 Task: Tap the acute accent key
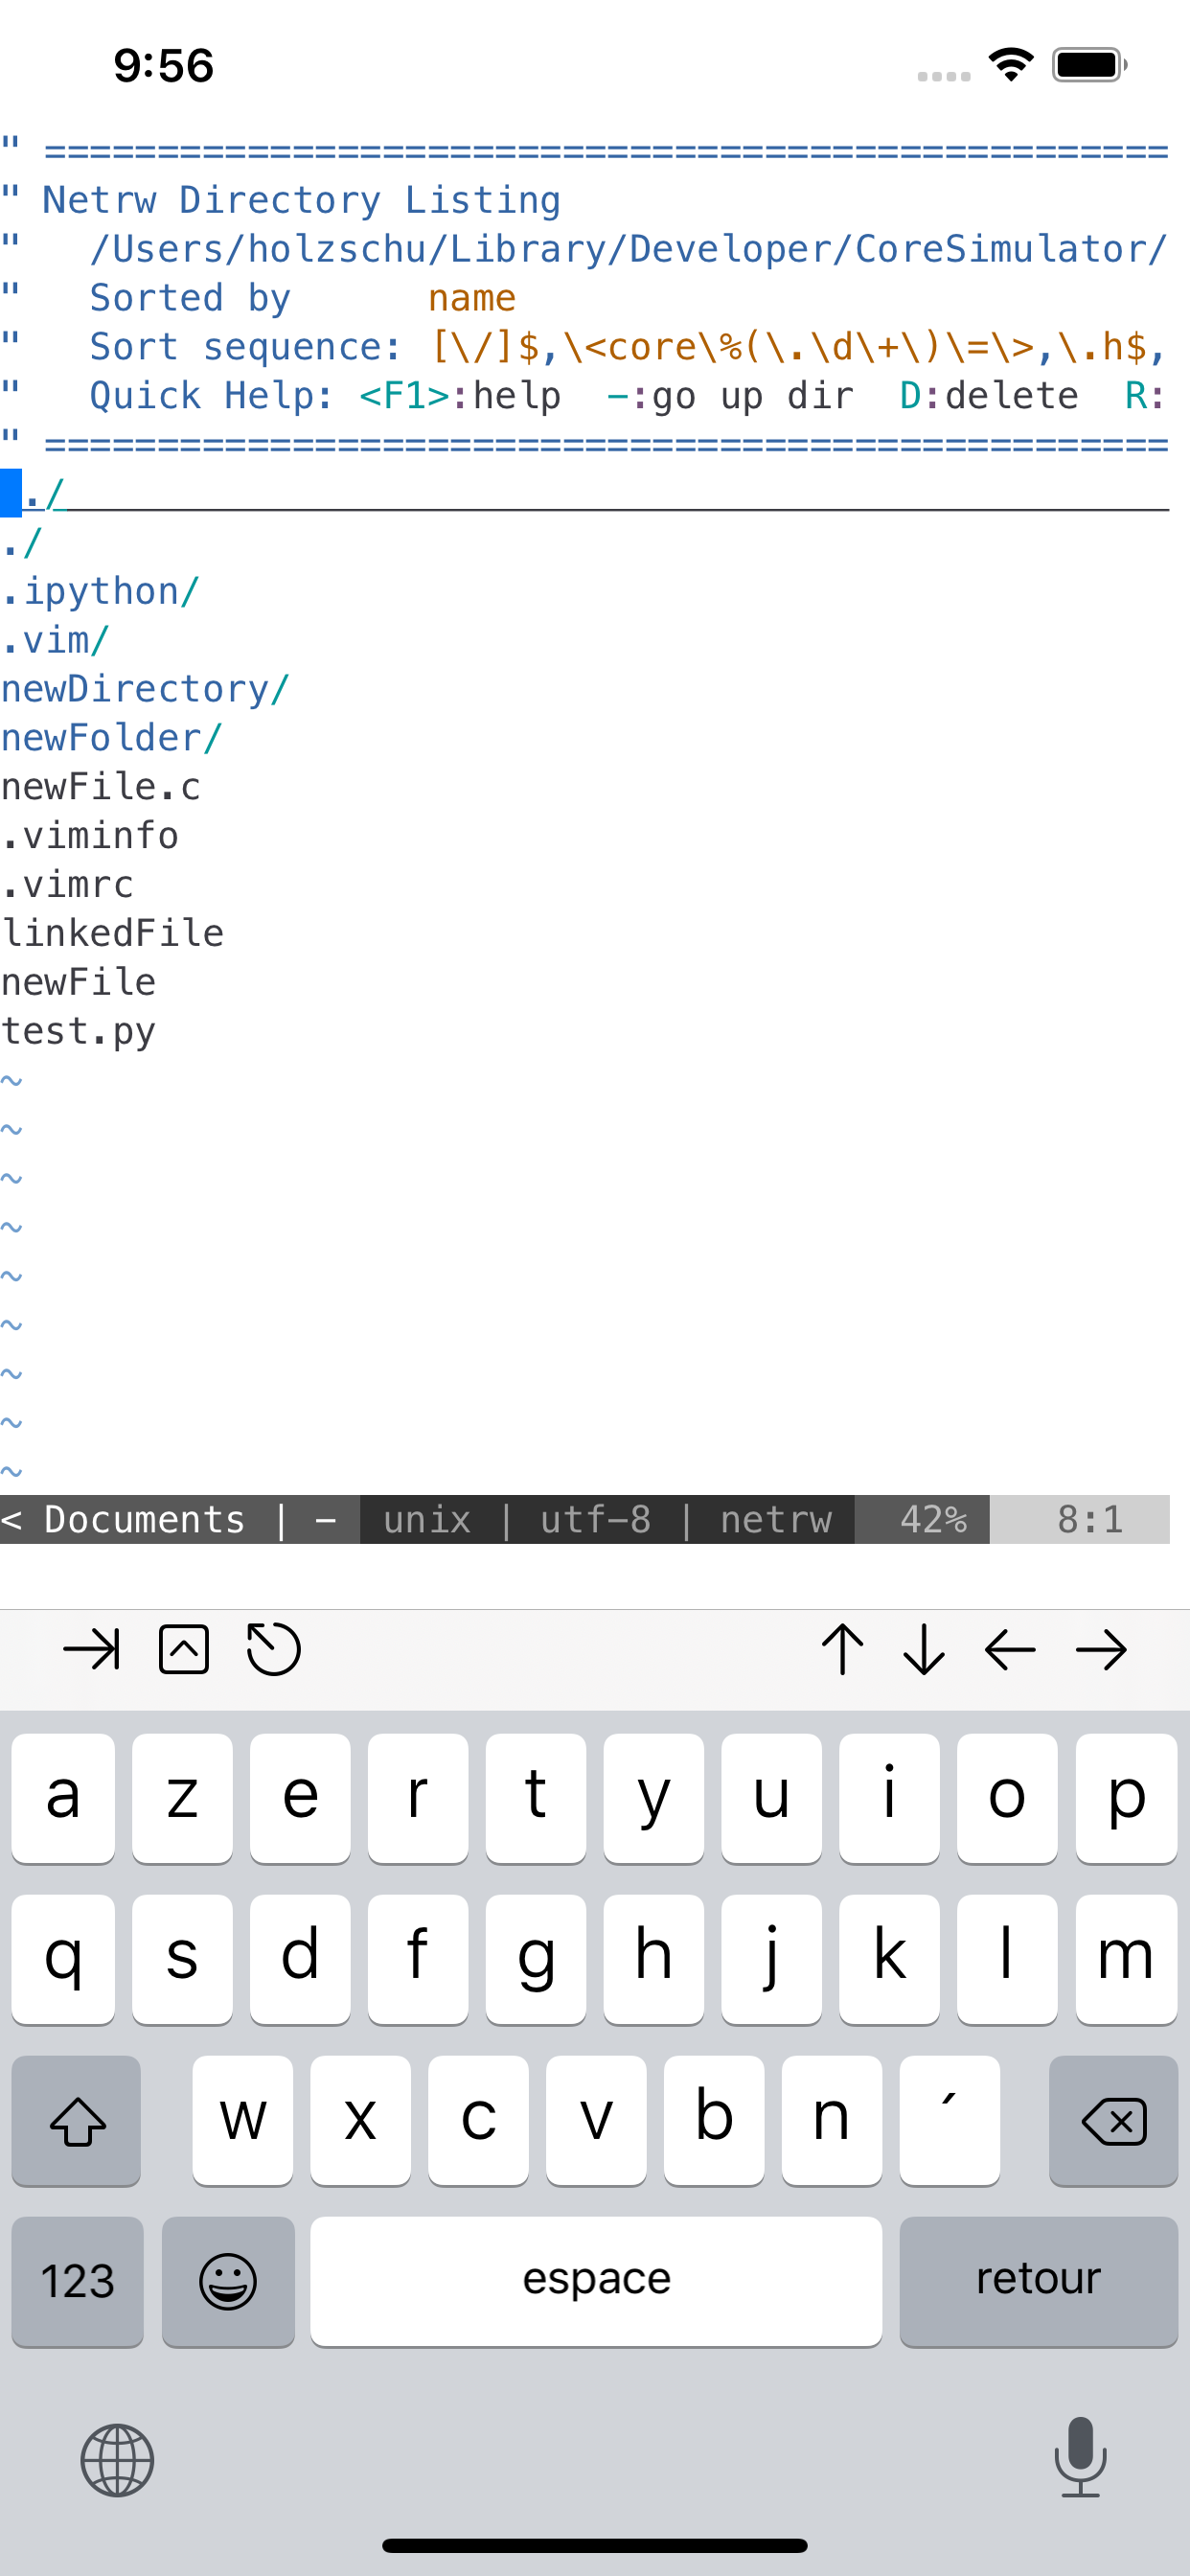[949, 2120]
